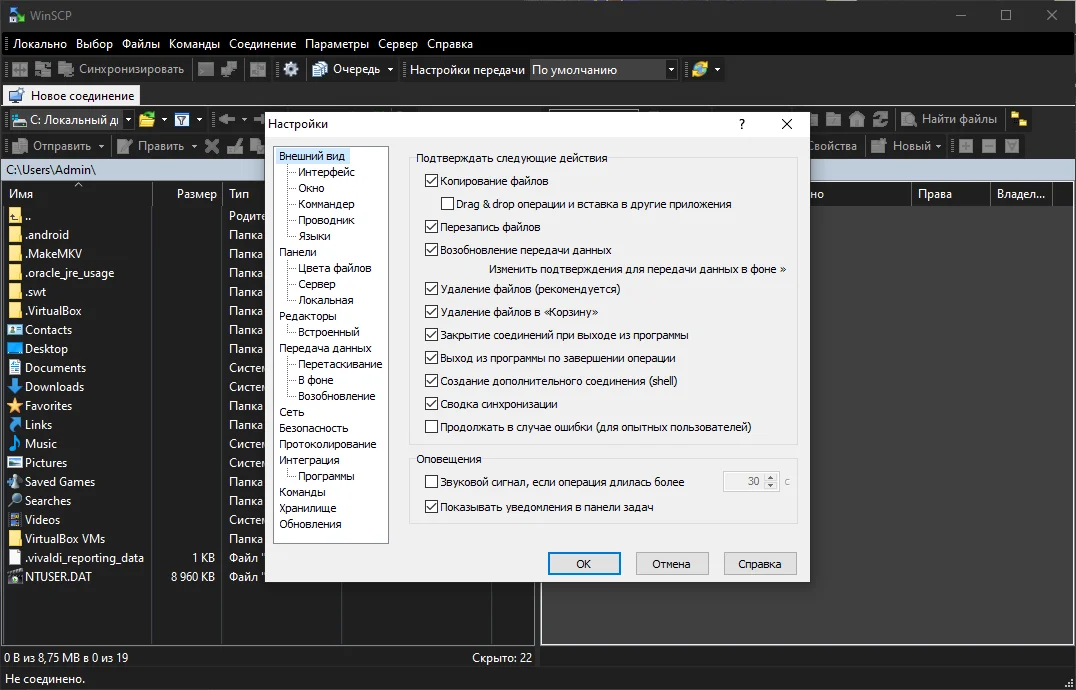Select 'Обновления' in settings tree
The width and height of the screenshot is (1076, 690).
[310, 524]
